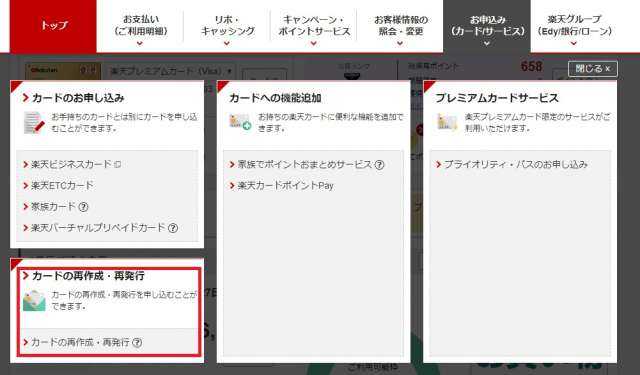This screenshot has width=640, height=375.
Task: Open the リボ・キャッシング menu
Action: (227, 26)
